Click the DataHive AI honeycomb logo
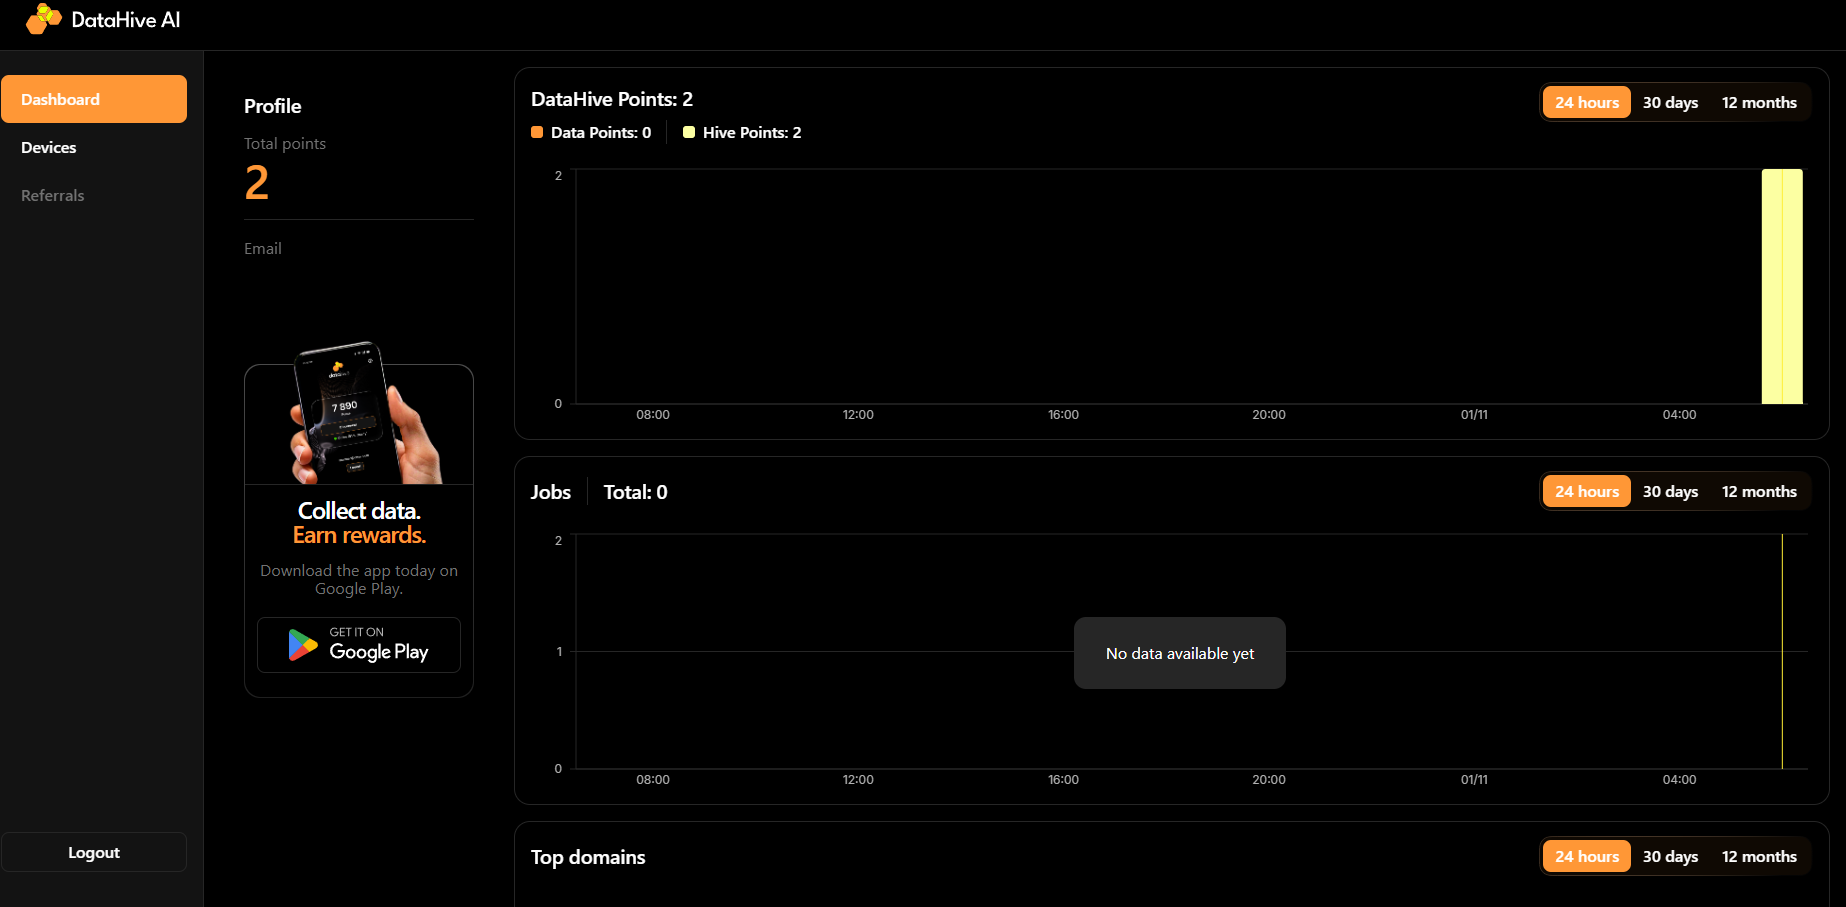Image resolution: width=1846 pixels, height=907 pixels. [43, 19]
